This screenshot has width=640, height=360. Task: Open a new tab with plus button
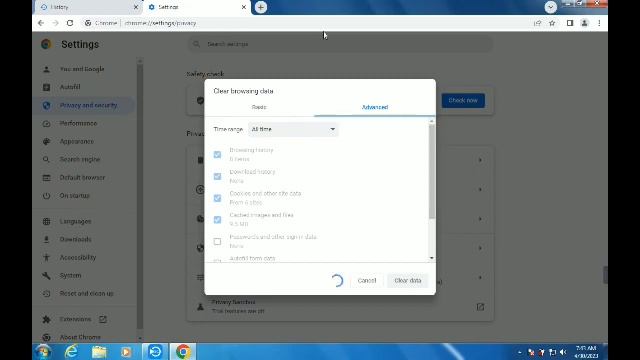click(261, 7)
